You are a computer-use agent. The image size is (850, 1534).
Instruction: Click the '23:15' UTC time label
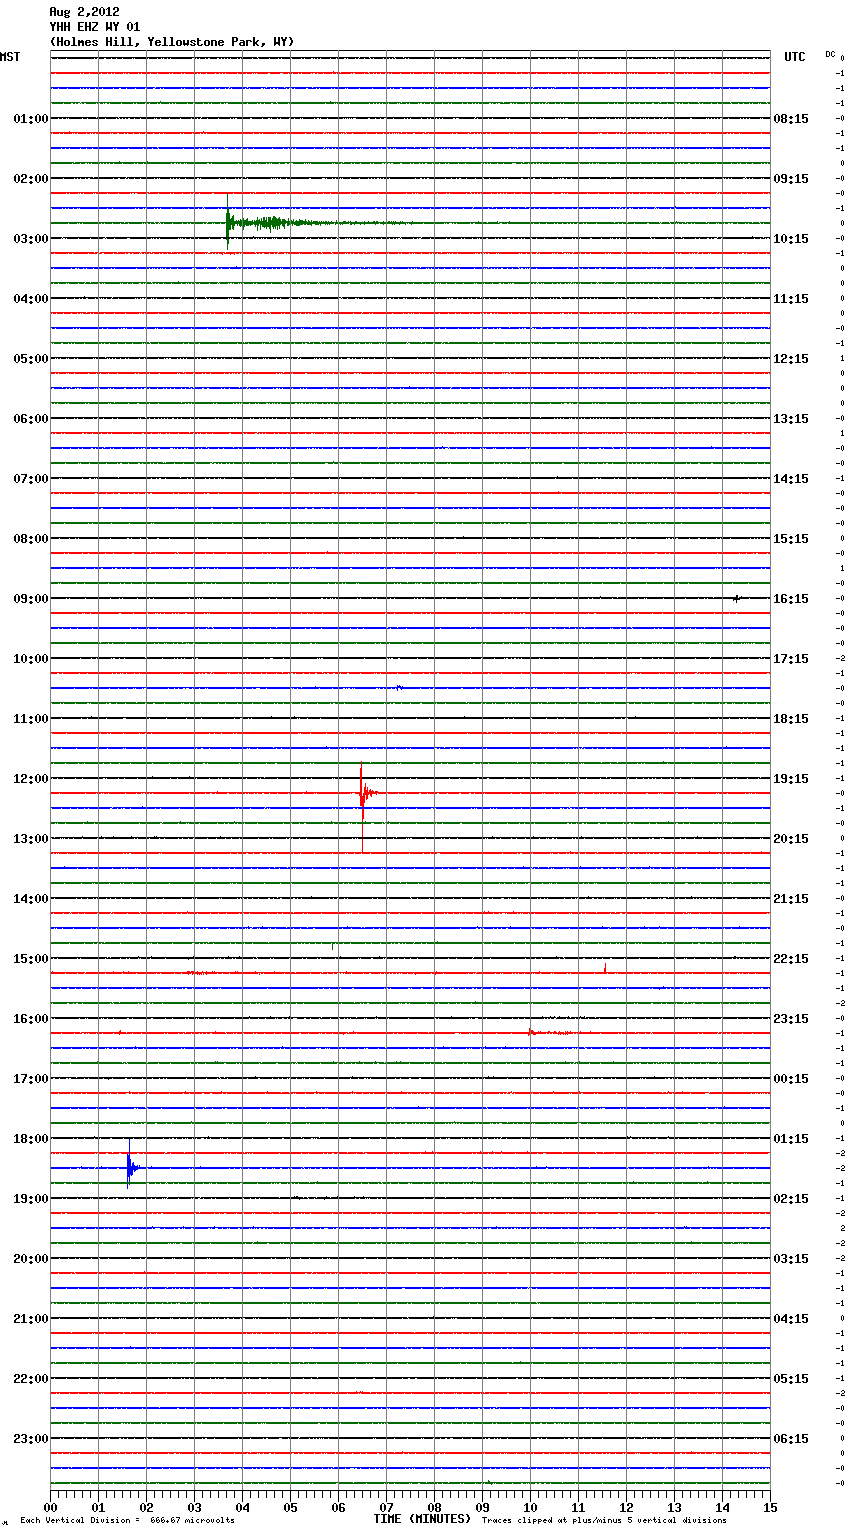[x=791, y=1019]
